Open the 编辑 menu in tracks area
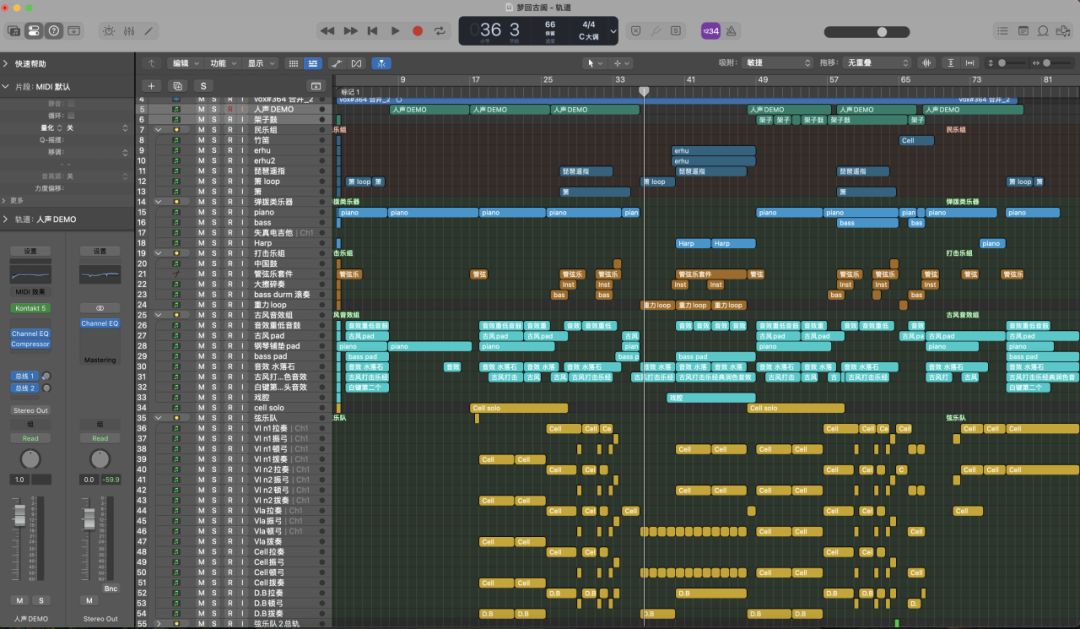The height and width of the screenshot is (629, 1080). click(185, 63)
